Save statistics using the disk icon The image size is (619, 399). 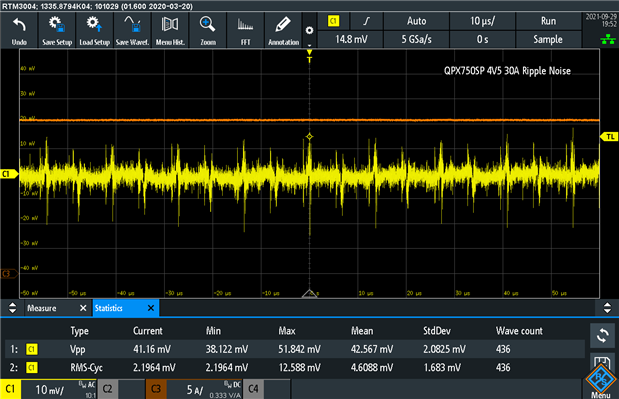[x=602, y=363]
